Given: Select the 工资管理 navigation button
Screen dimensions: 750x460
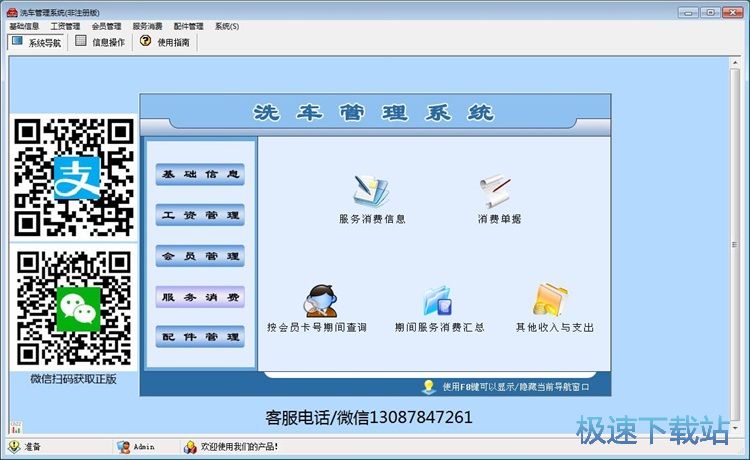Looking at the screenshot, I should (200, 215).
